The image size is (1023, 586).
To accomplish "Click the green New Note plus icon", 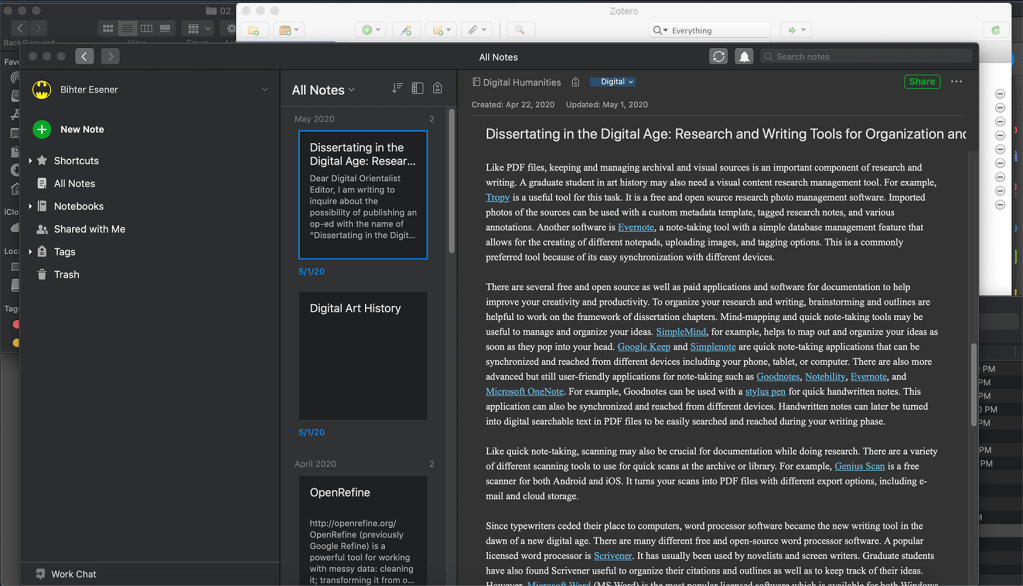I will click(42, 129).
